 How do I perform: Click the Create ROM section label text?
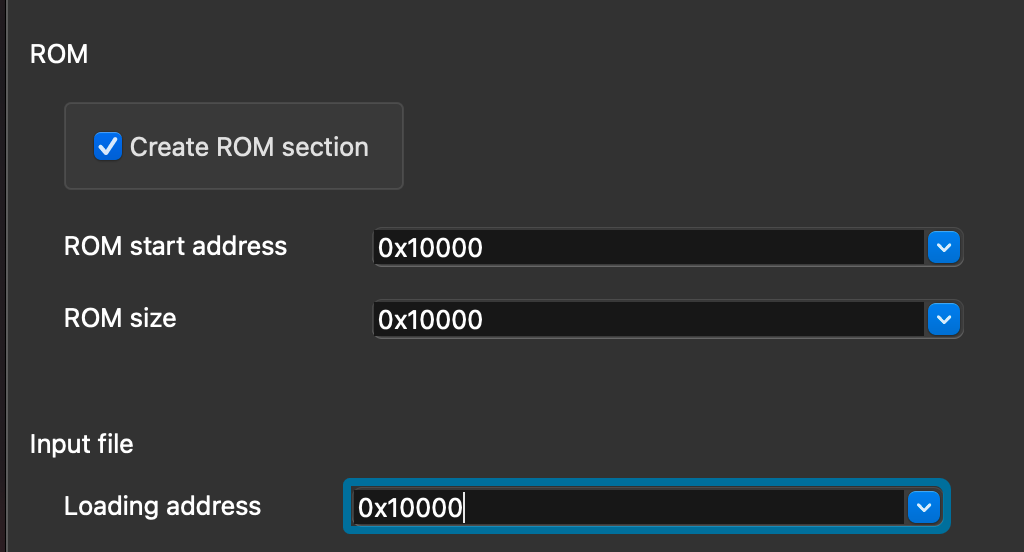click(x=249, y=147)
